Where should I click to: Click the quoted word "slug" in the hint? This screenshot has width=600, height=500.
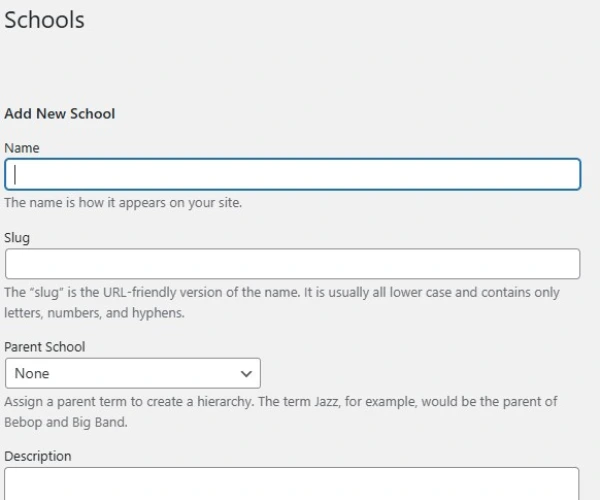pos(46,293)
